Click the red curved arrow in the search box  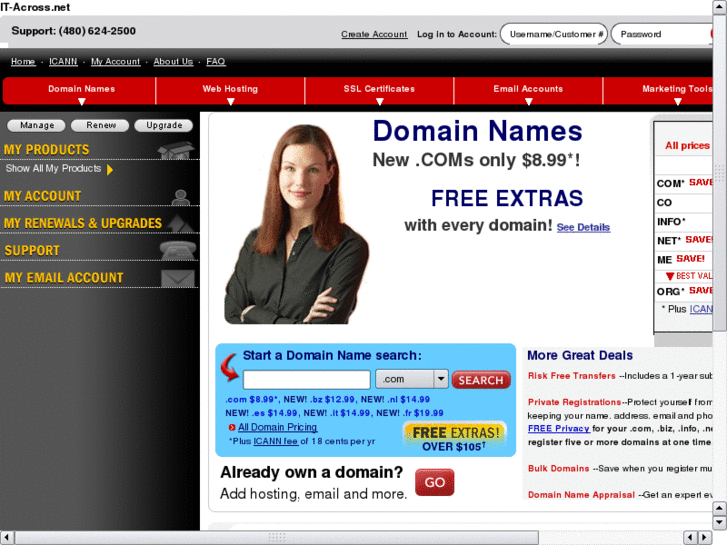[230, 367]
